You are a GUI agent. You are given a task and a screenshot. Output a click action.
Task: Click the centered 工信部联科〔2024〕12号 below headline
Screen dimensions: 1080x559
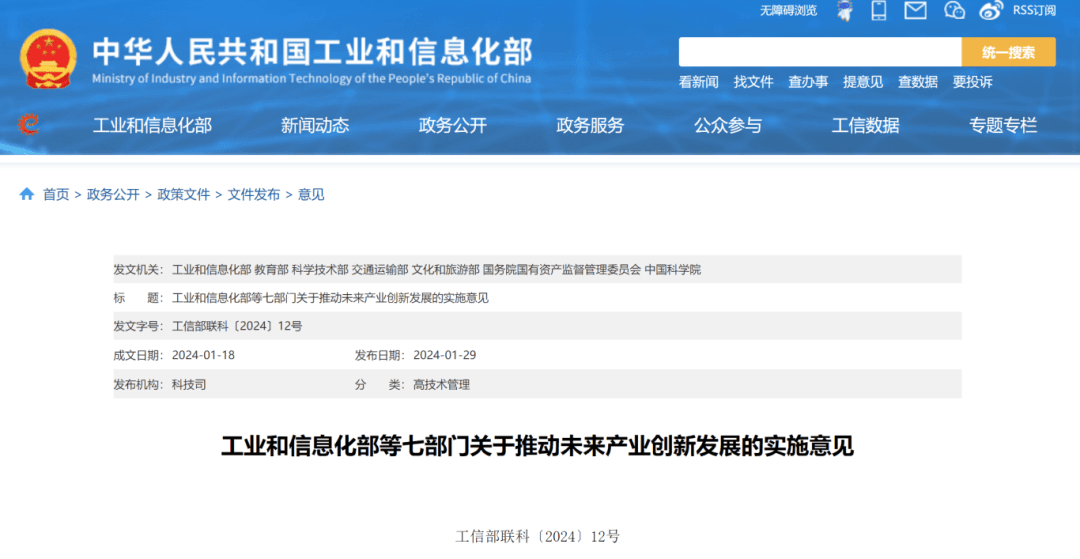[537, 536]
